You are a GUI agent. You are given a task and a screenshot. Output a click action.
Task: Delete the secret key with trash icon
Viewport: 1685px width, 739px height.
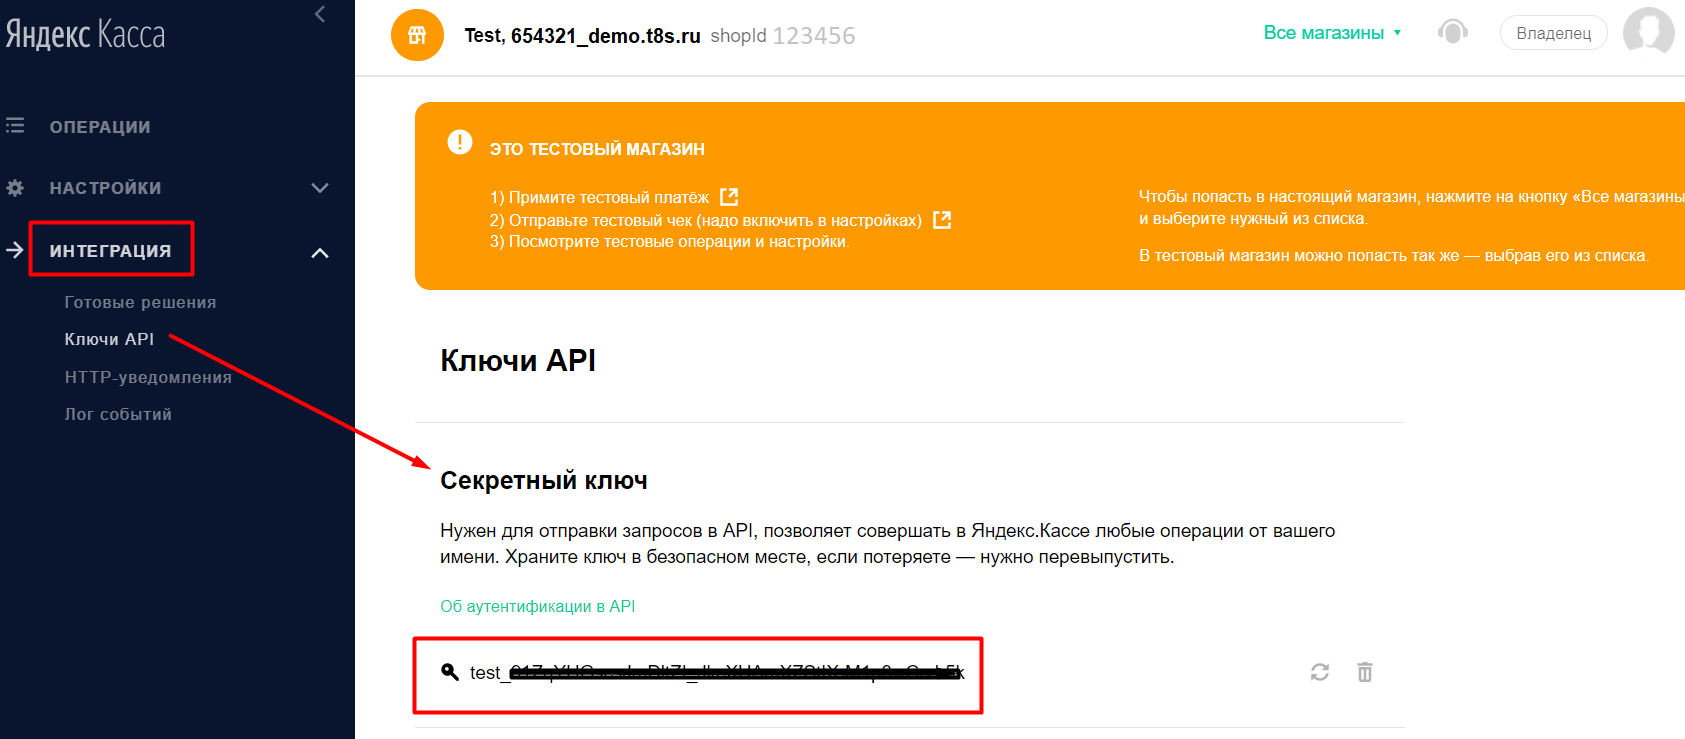point(1365,672)
